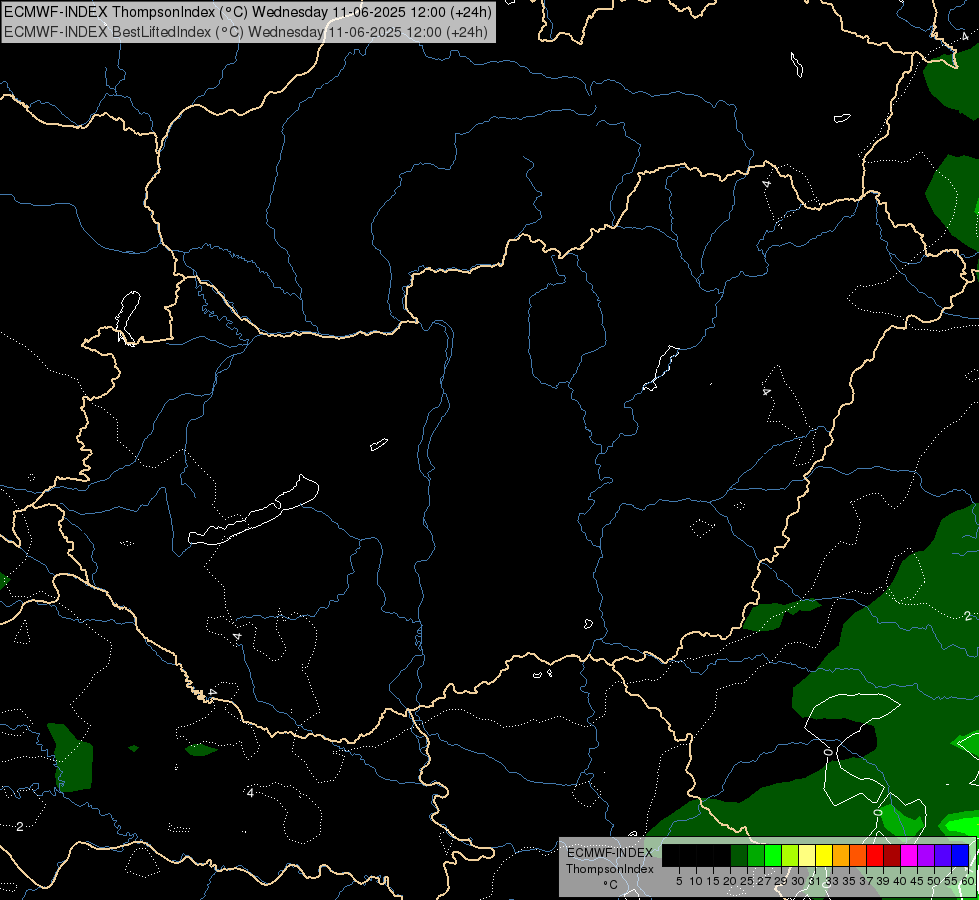The width and height of the screenshot is (979, 900).
Task: Pick the pale yellow 30–31 legend swatch
Action: [x=807, y=855]
